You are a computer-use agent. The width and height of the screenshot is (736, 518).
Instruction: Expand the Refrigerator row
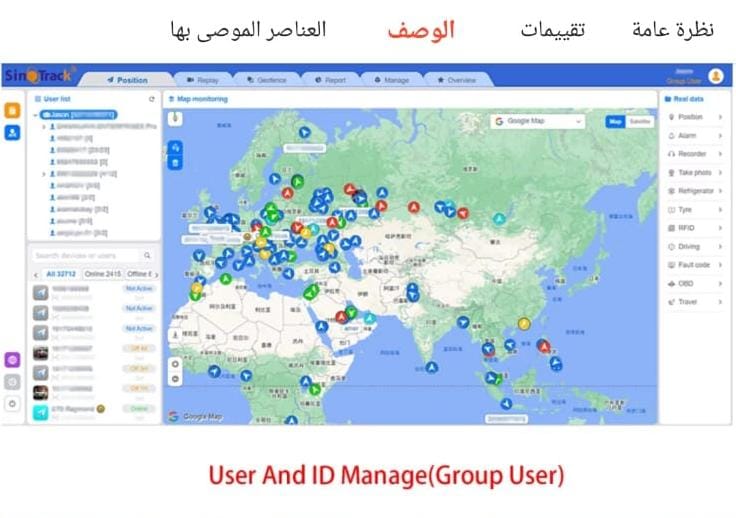tap(695, 191)
